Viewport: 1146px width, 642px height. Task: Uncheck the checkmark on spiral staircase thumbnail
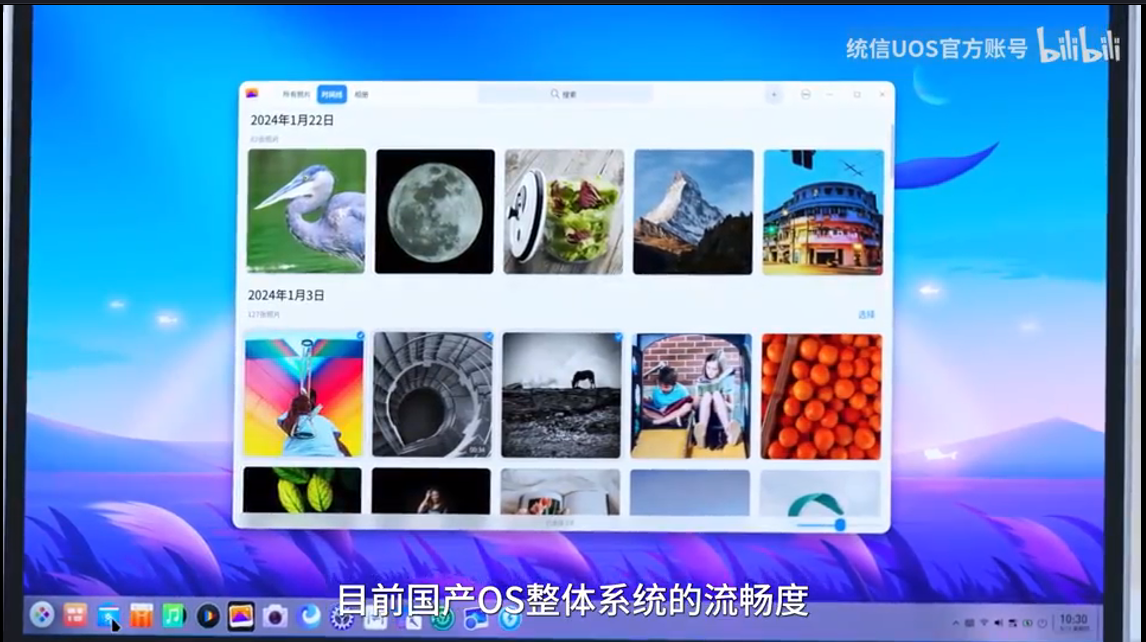[x=489, y=336]
